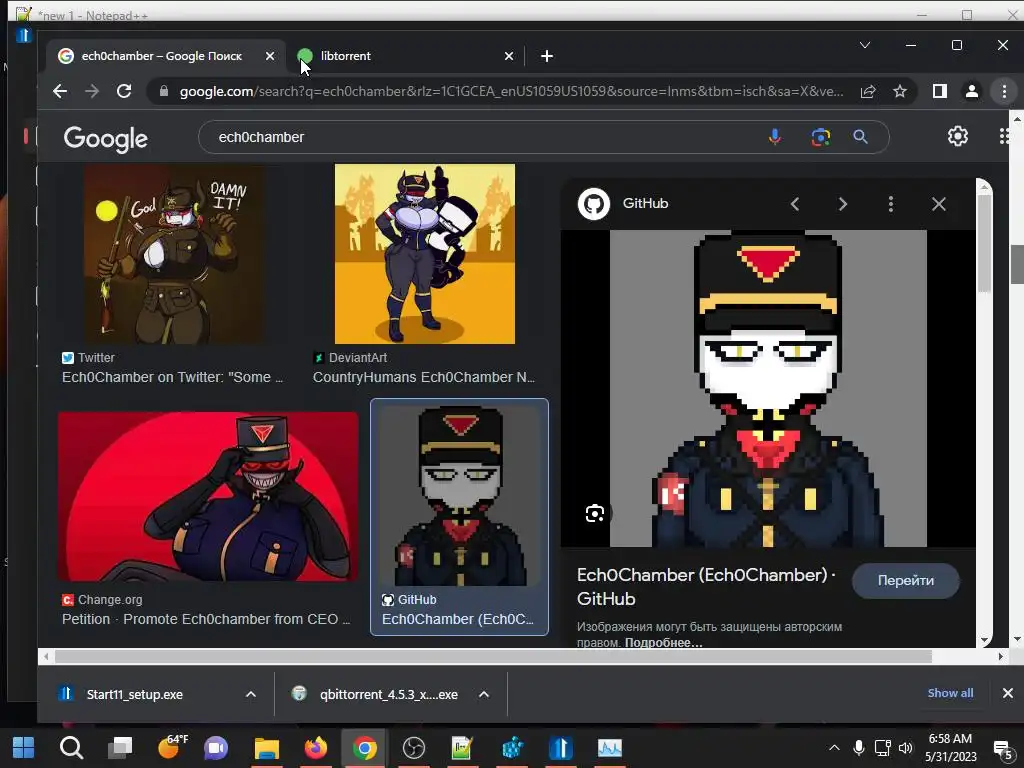Launch Firefox from taskbar

coord(315,748)
